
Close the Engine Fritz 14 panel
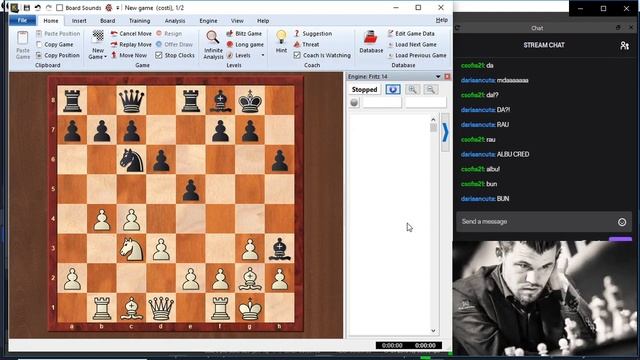click(447, 76)
